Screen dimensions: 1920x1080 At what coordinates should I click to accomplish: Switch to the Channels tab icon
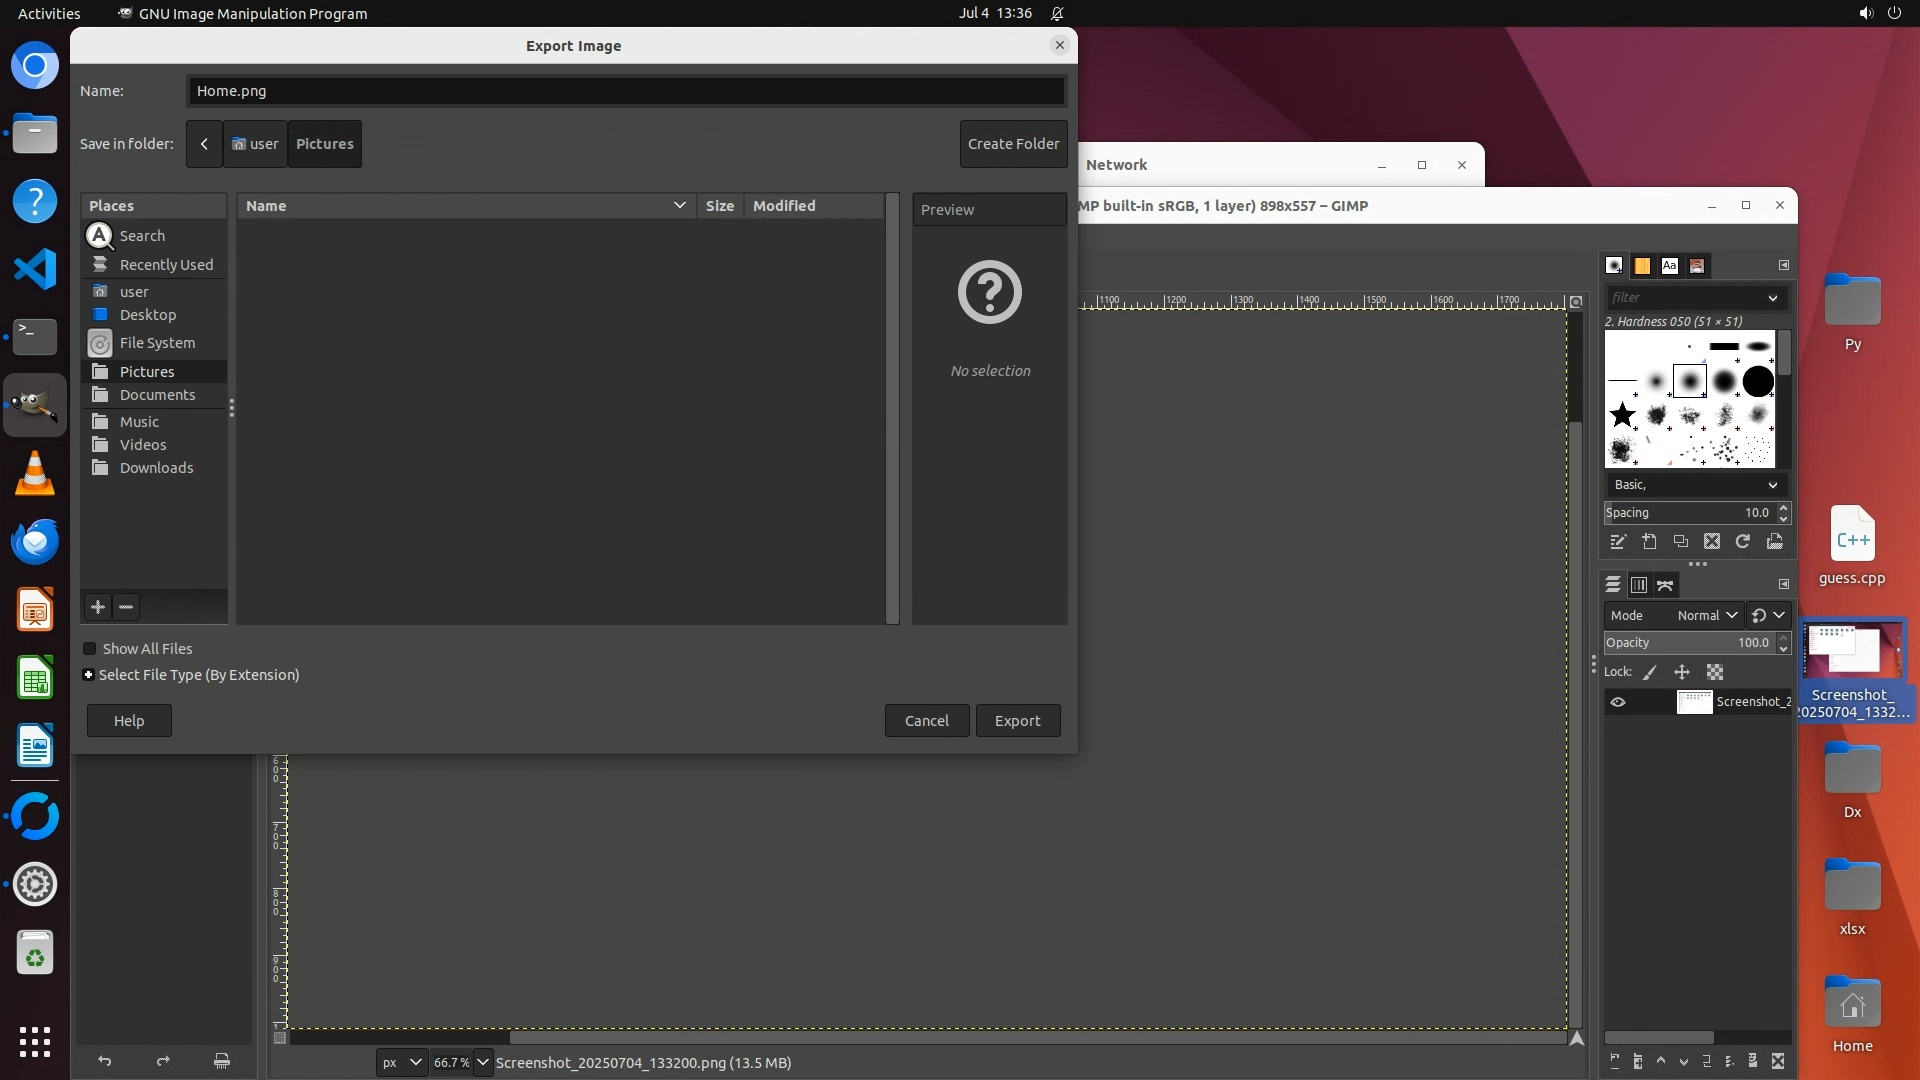pos(1639,585)
